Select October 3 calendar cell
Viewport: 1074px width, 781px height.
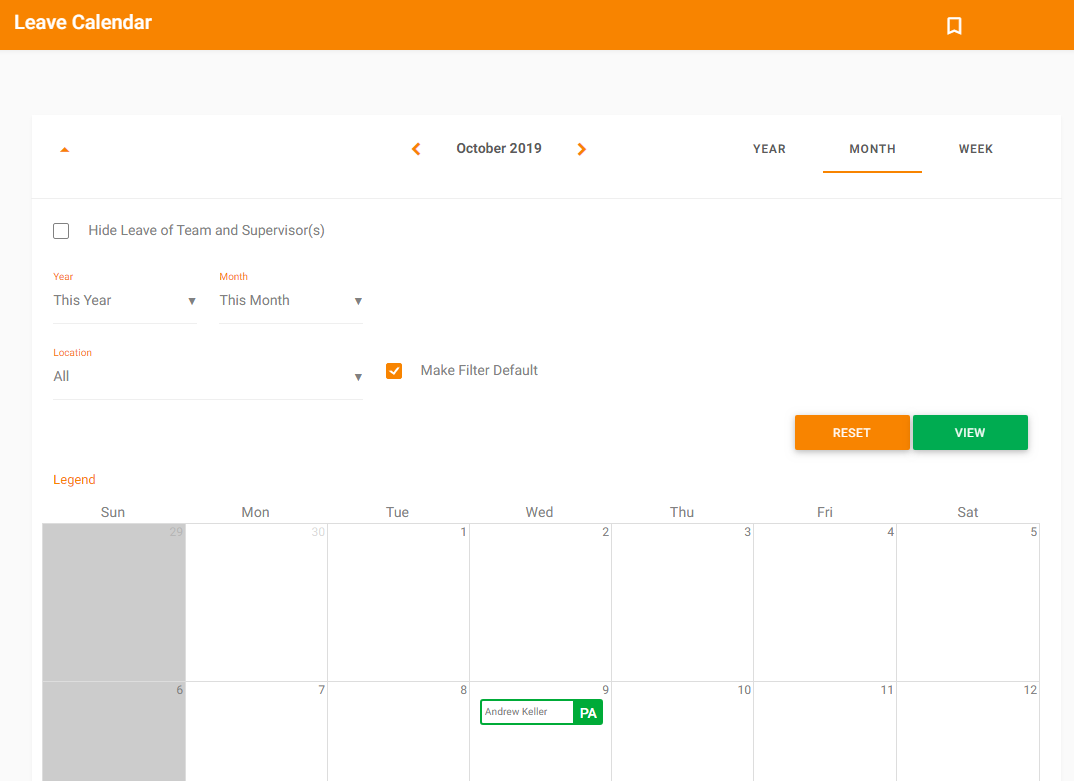(x=682, y=602)
